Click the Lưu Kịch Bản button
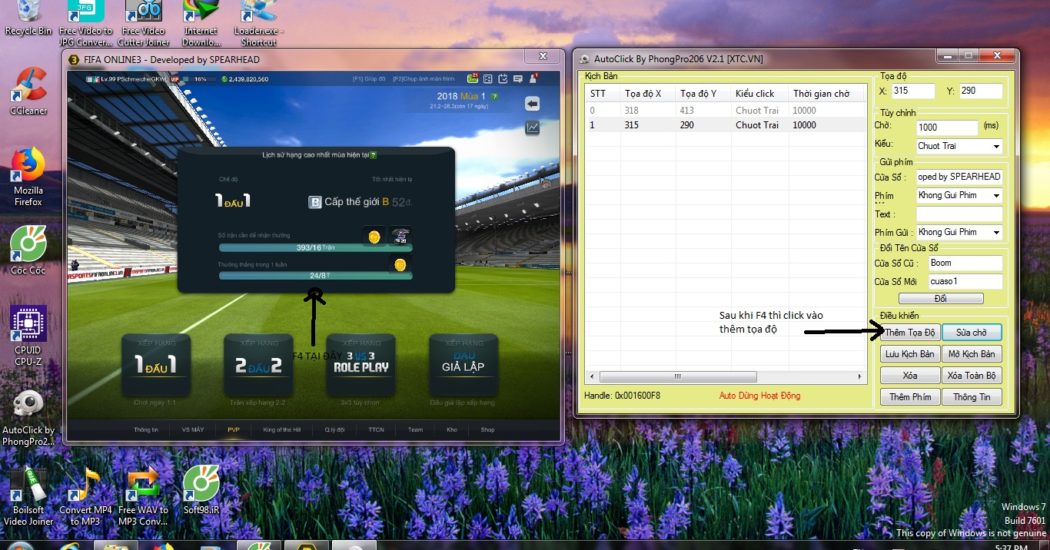The image size is (1050, 550). pos(909,354)
